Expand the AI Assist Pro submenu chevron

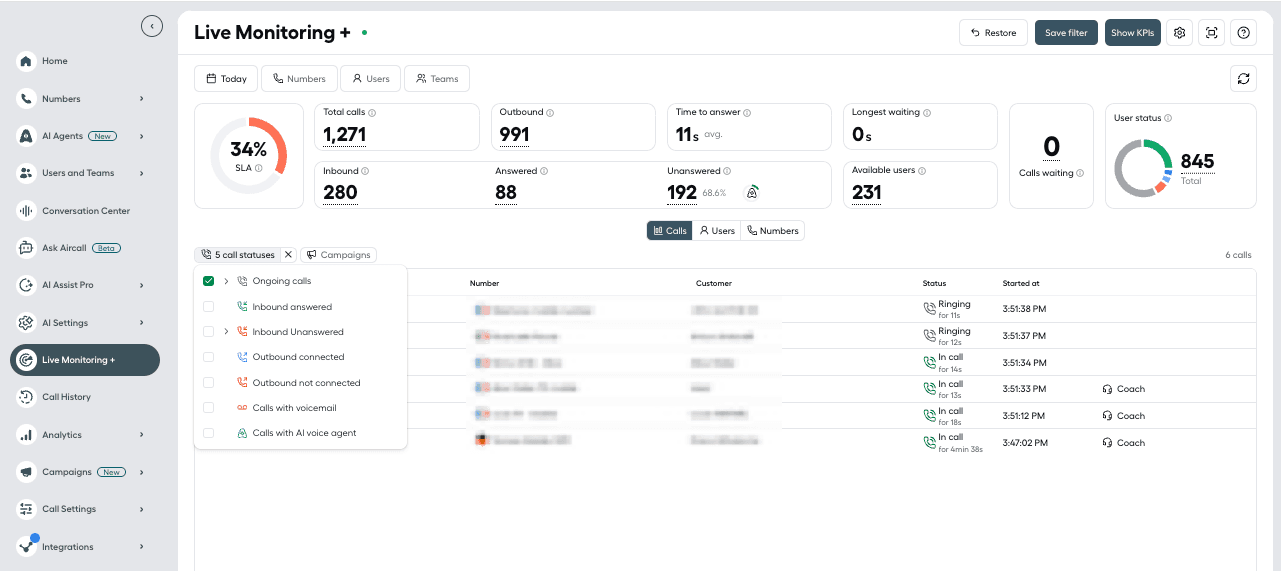click(141, 285)
